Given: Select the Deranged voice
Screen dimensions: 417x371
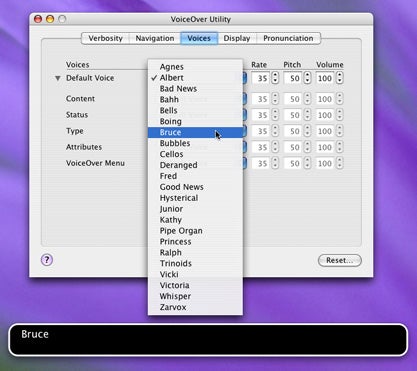Looking at the screenshot, I should coord(195,165).
